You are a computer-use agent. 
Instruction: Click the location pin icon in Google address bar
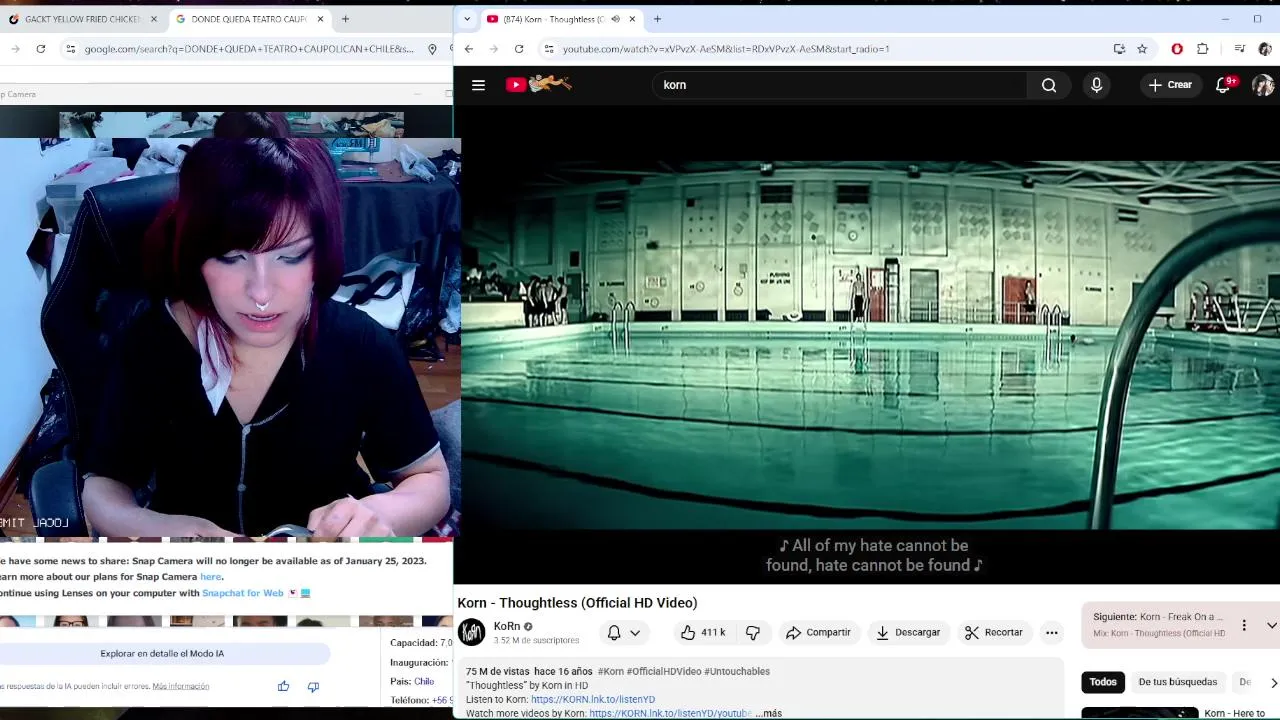point(432,49)
